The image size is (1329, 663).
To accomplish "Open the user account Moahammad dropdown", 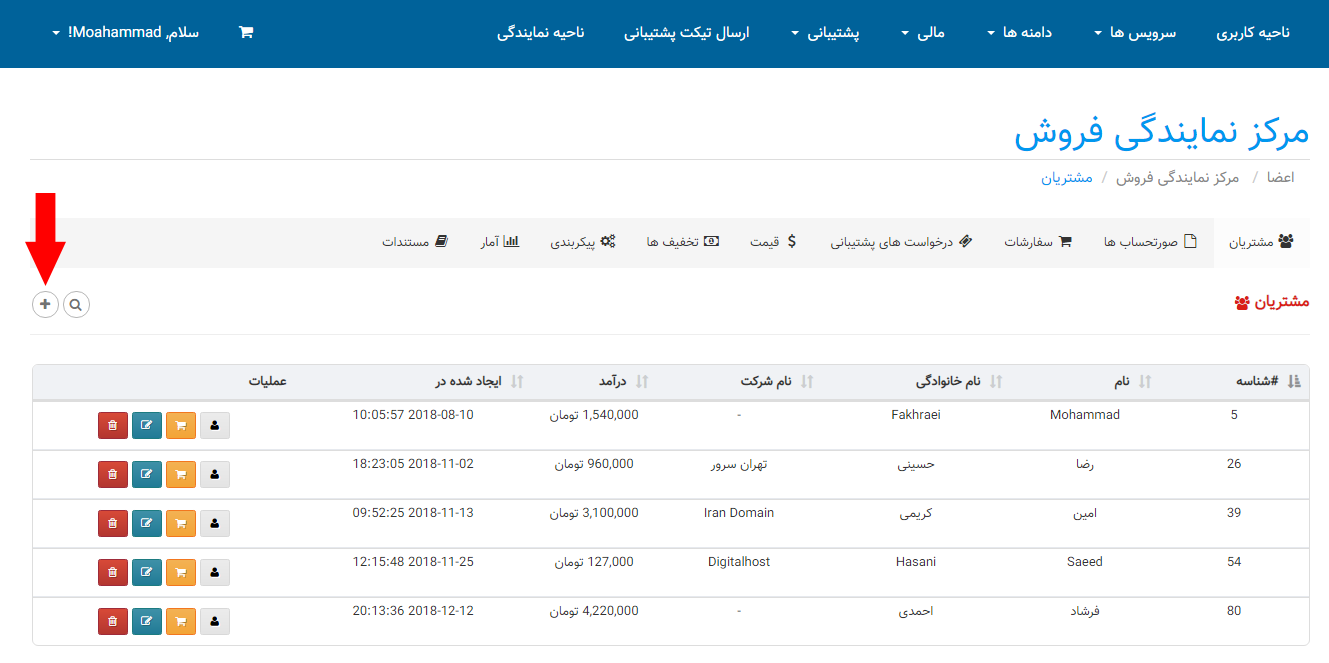I will pos(125,33).
